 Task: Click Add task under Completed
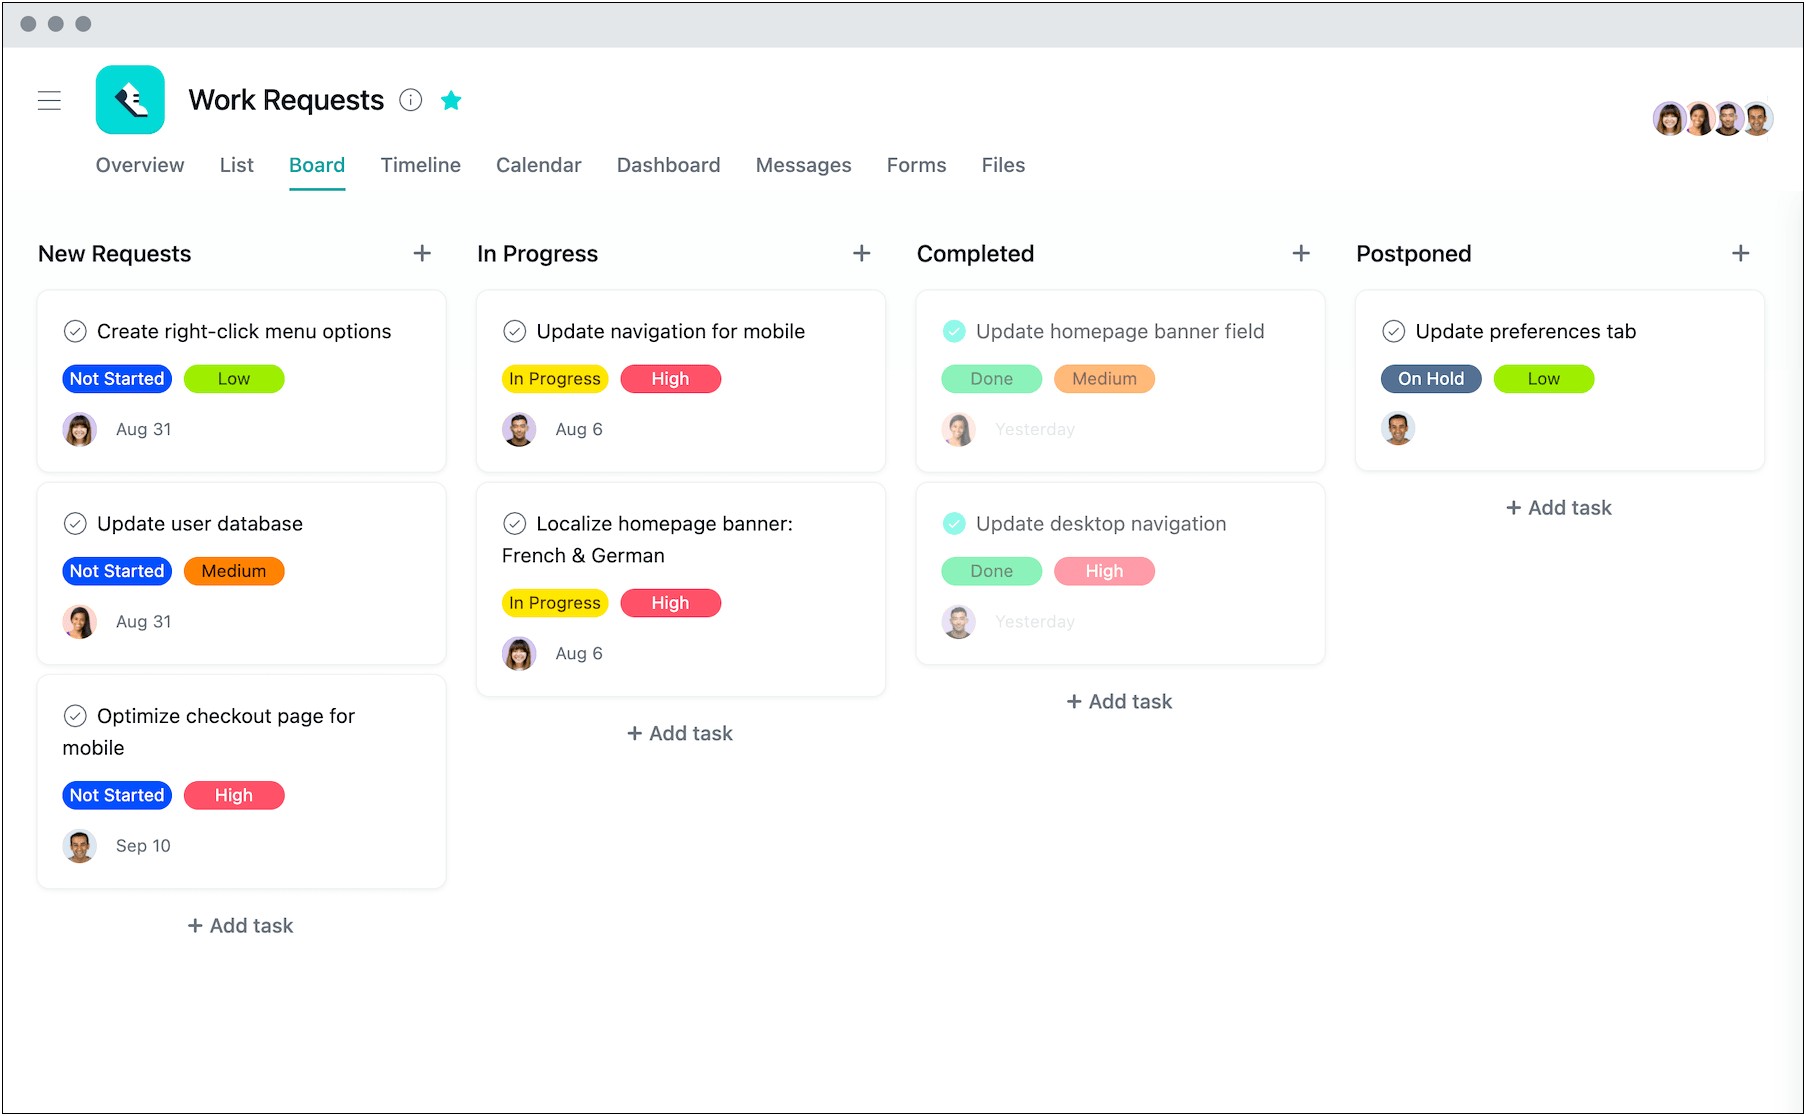(x=1120, y=701)
